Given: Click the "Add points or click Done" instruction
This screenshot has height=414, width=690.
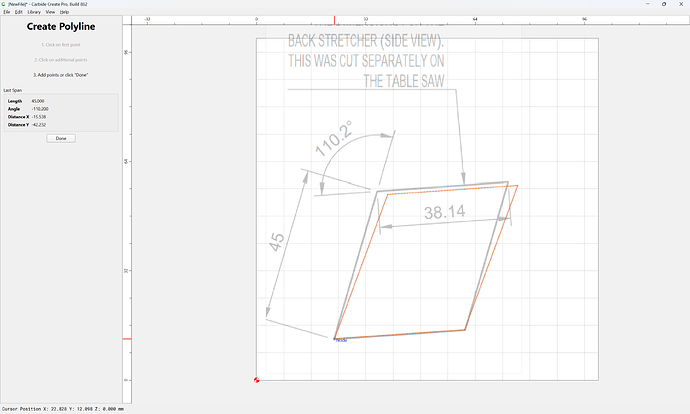Looking at the screenshot, I should pyautogui.click(x=61, y=75).
